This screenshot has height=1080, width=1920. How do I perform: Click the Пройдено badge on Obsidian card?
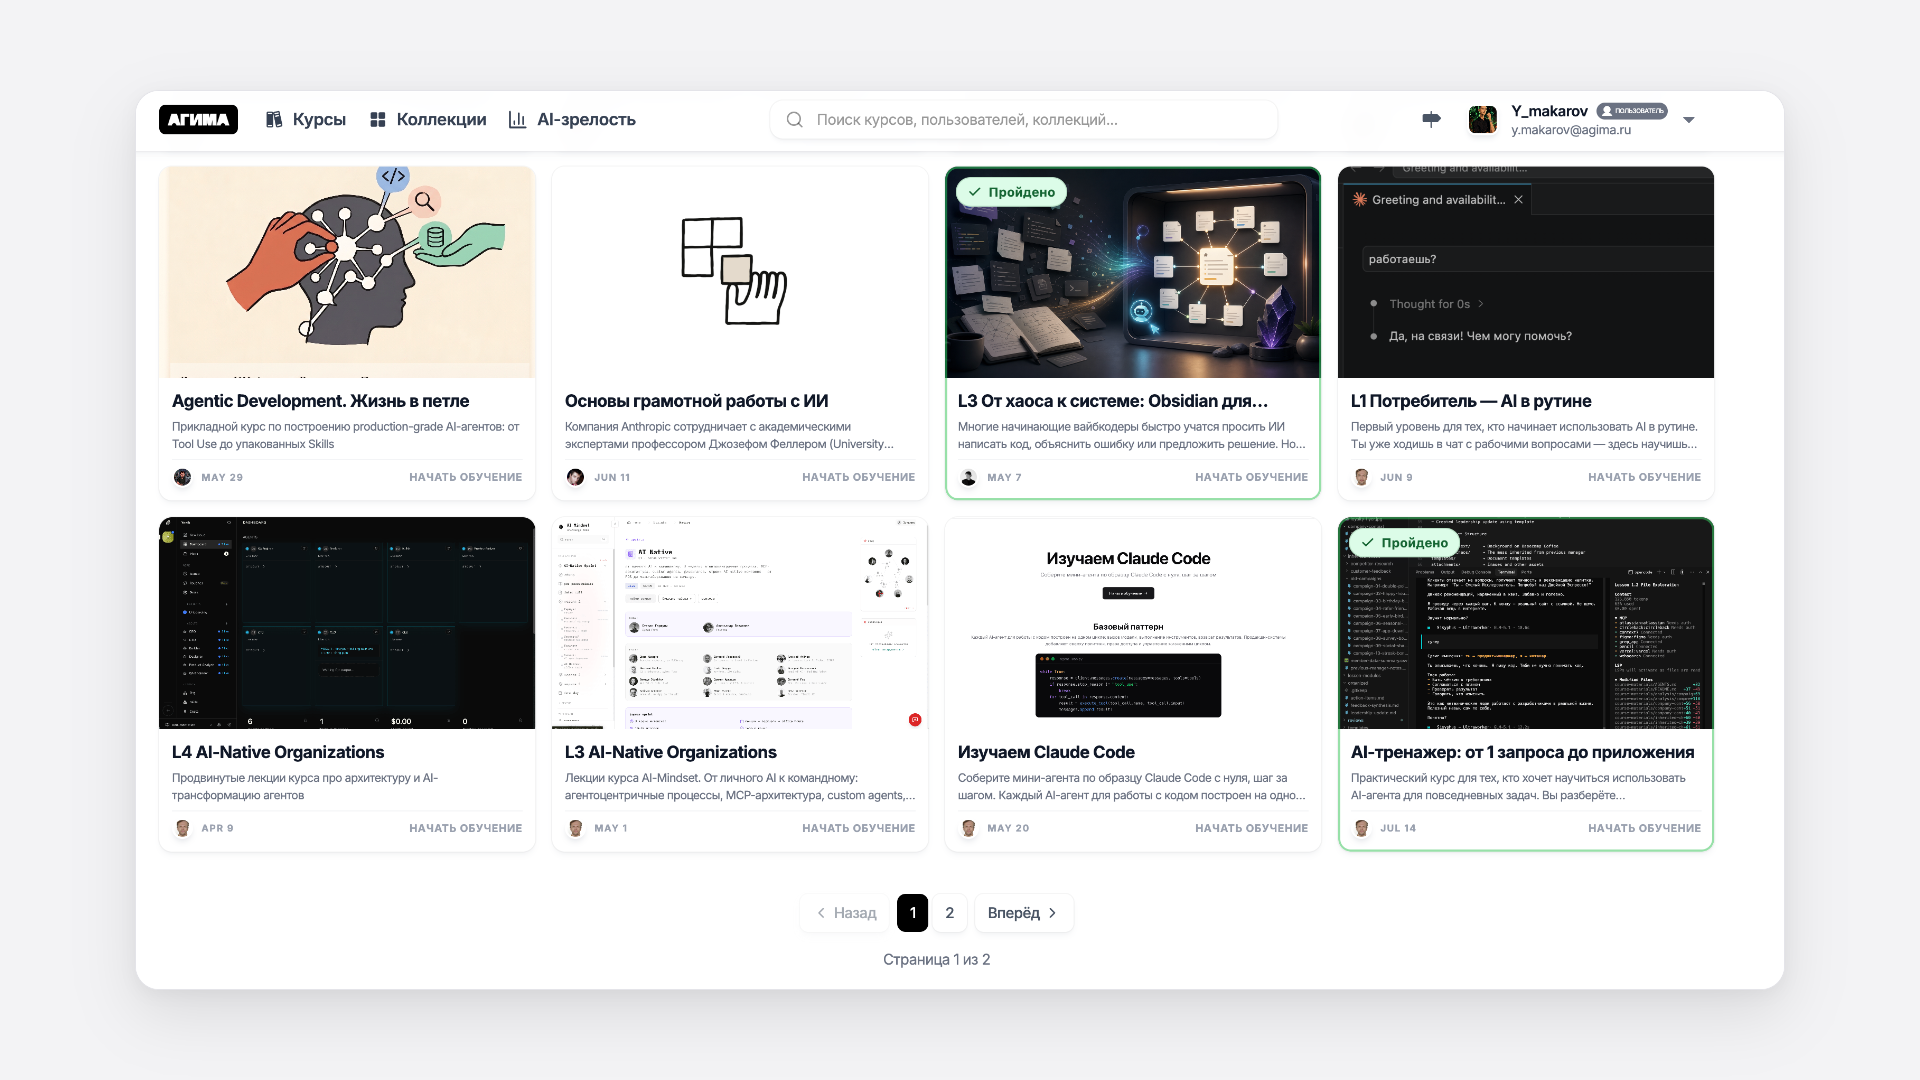click(x=1011, y=192)
